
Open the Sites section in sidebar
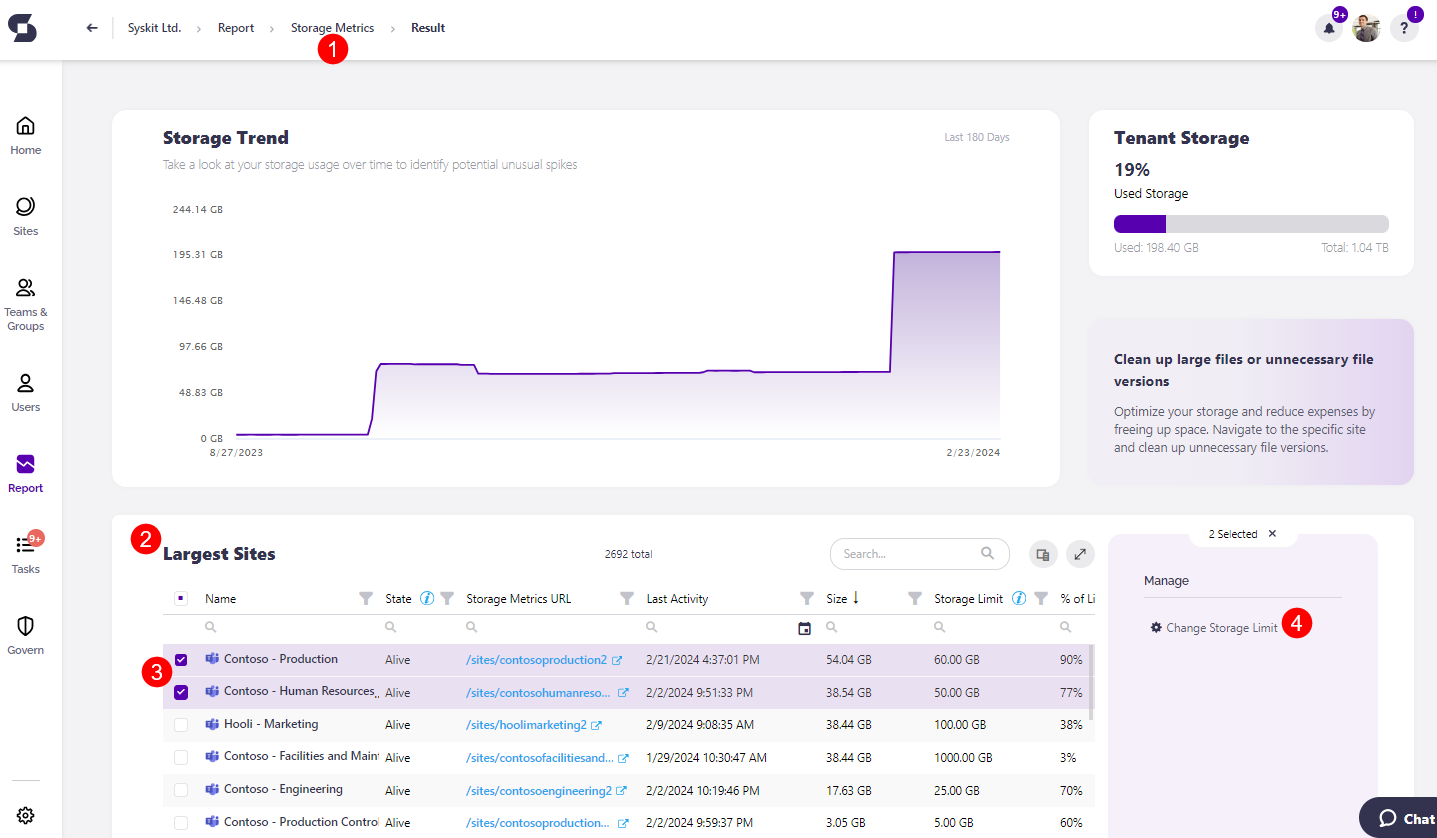[25, 210]
